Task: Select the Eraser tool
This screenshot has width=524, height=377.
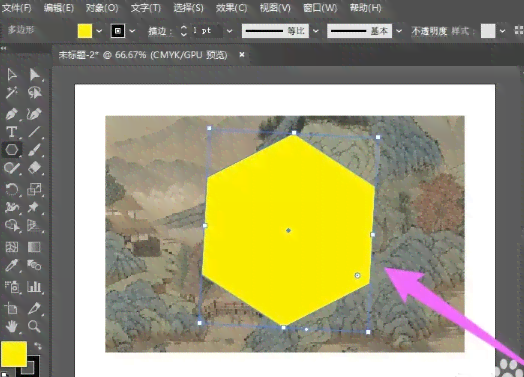Action: [34, 168]
